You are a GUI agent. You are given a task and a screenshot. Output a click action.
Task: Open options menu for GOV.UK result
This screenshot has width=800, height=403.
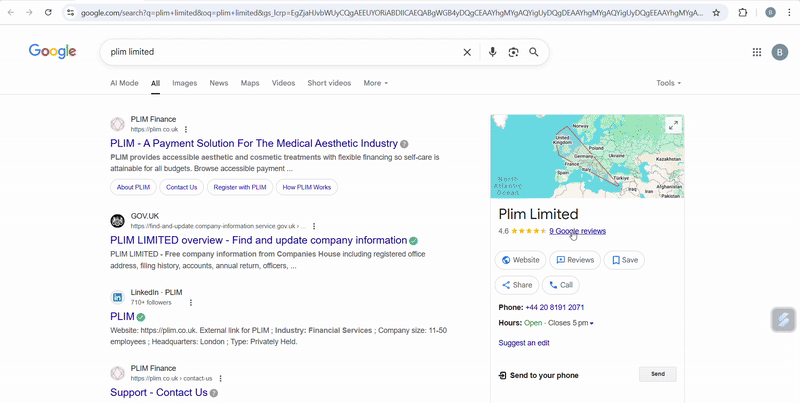point(314,226)
